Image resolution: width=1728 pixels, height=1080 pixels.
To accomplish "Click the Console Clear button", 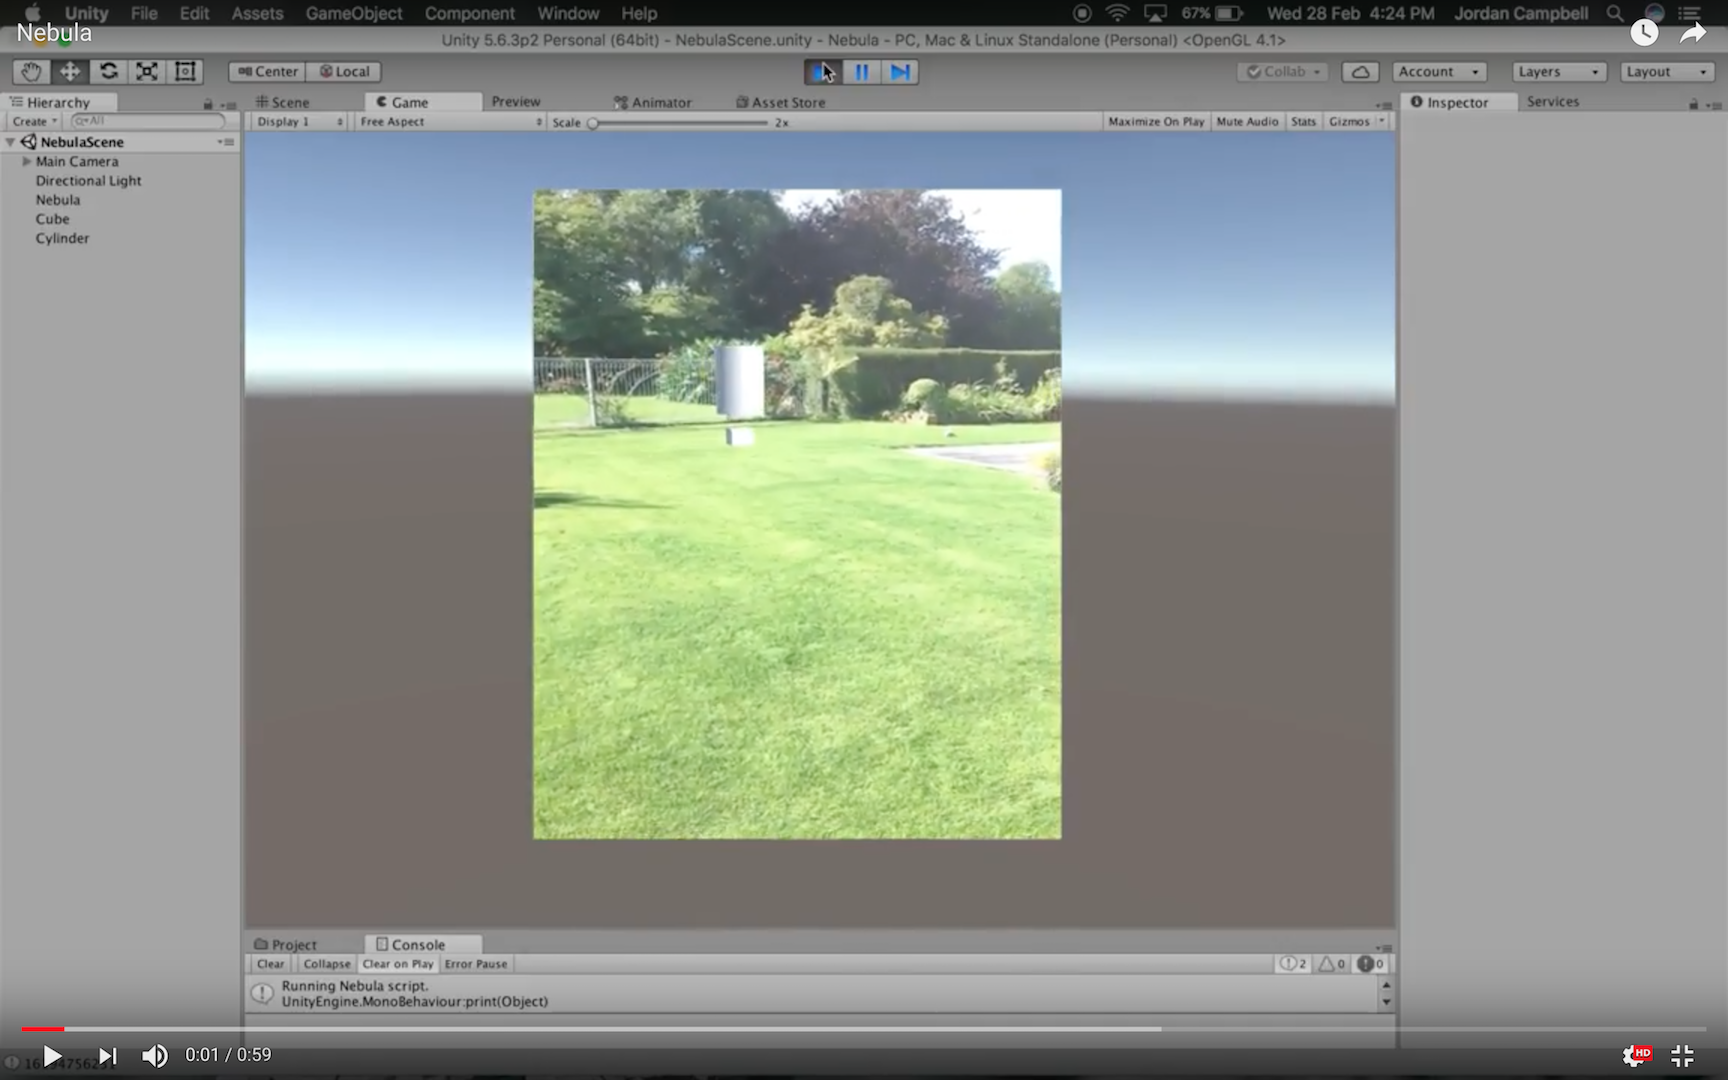I will click(x=270, y=964).
